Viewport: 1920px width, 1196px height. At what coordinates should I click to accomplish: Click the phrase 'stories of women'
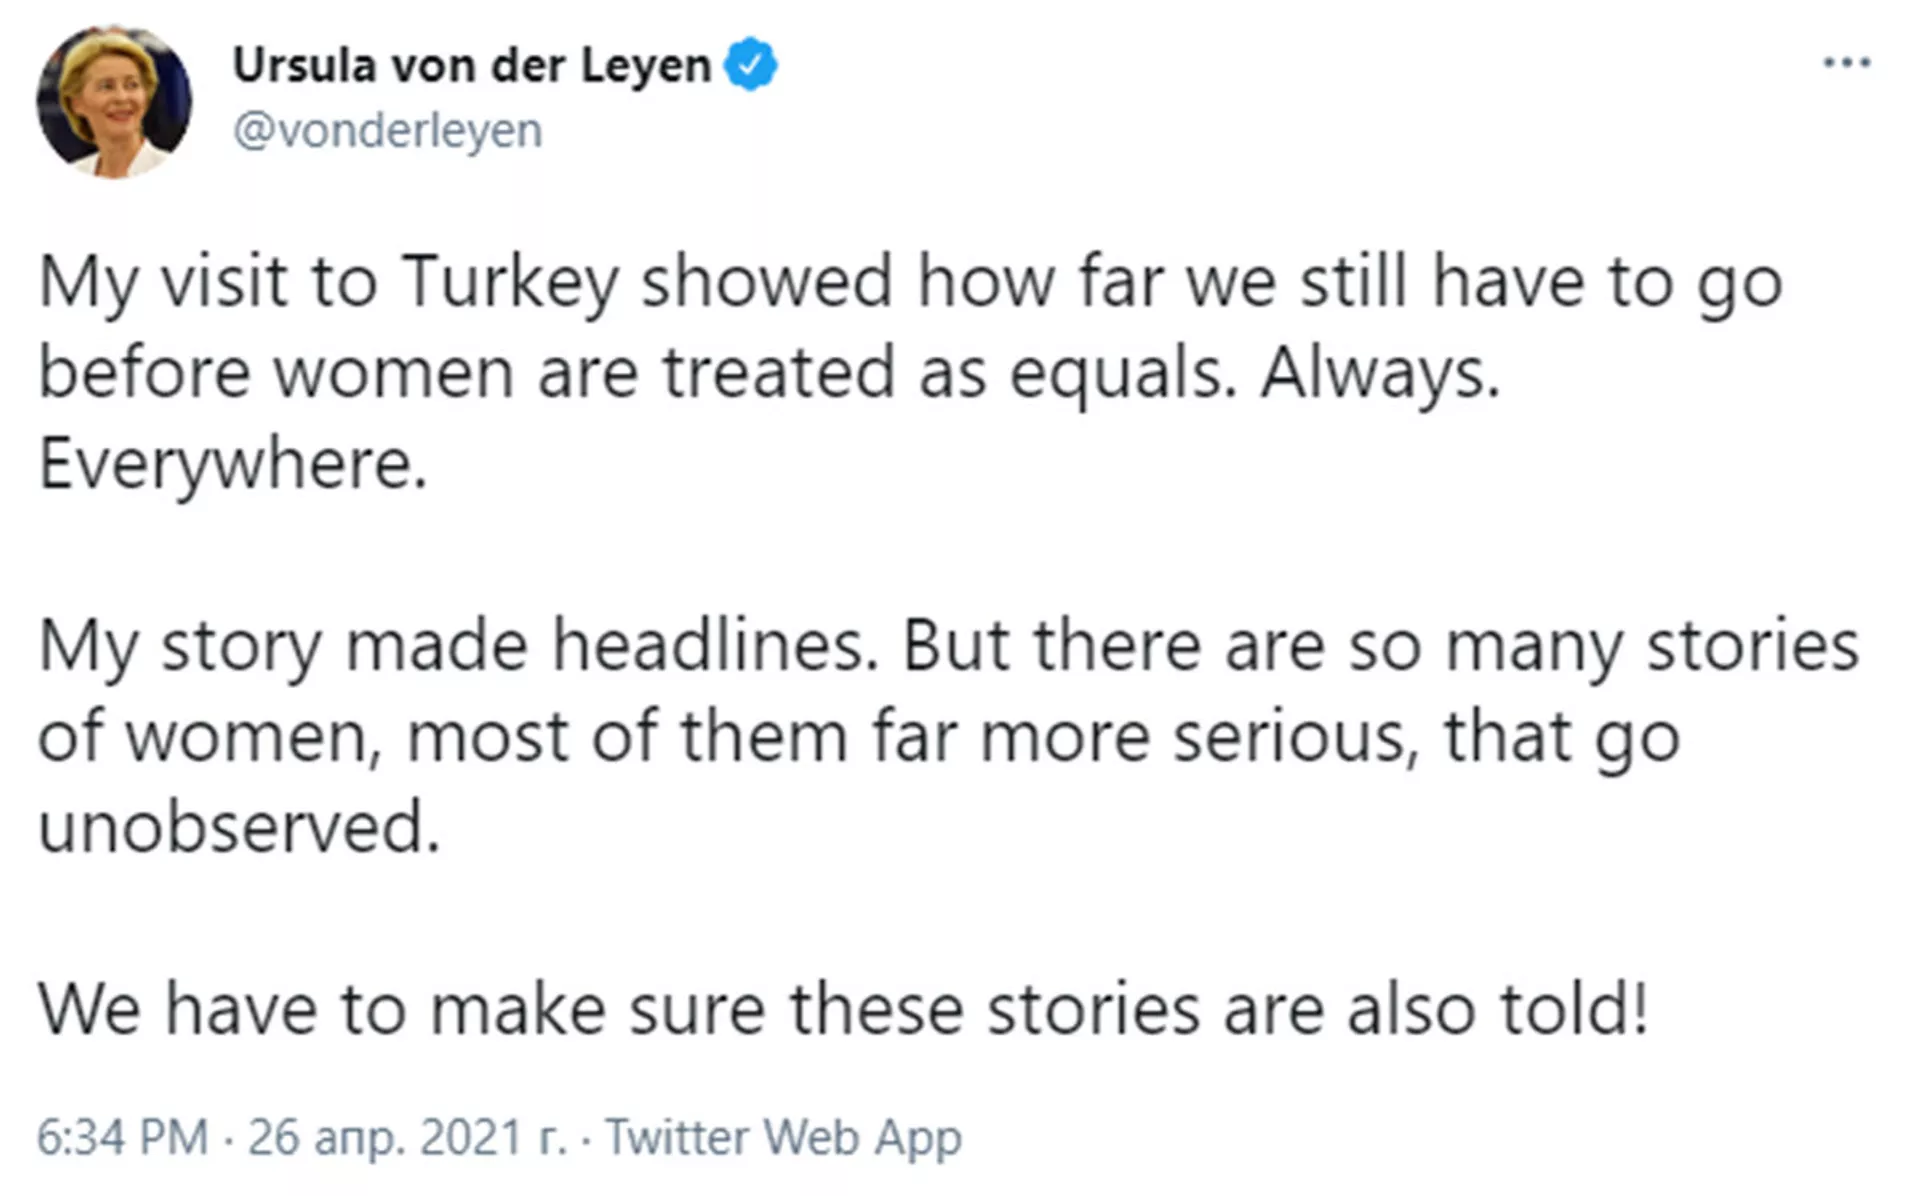(x=948, y=692)
